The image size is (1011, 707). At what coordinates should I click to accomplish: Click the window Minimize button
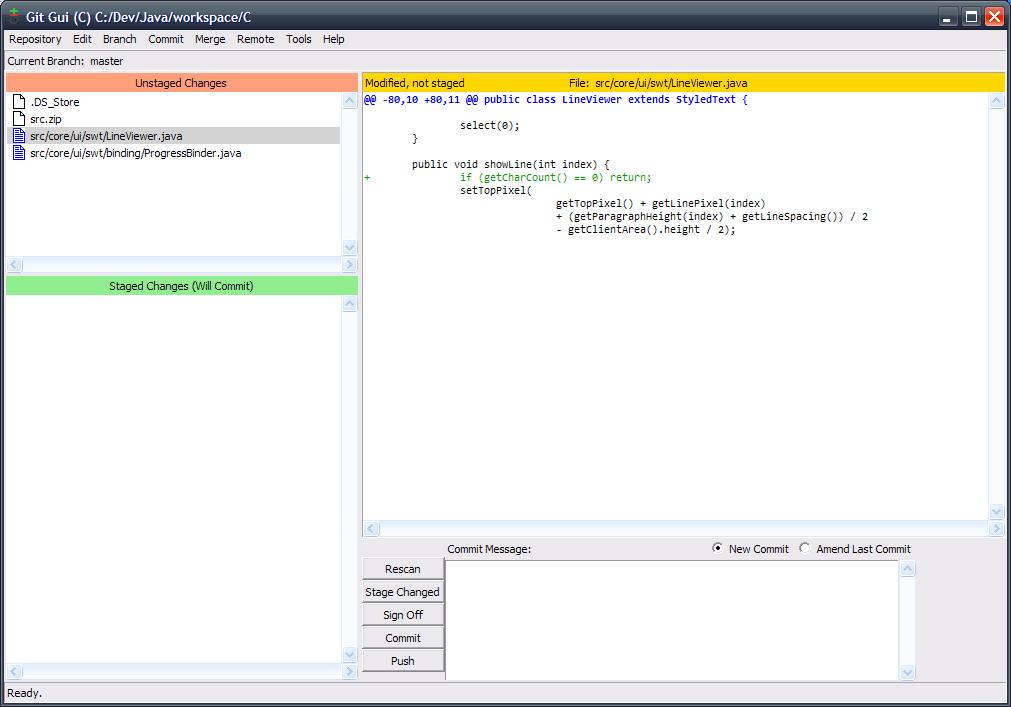pos(947,17)
